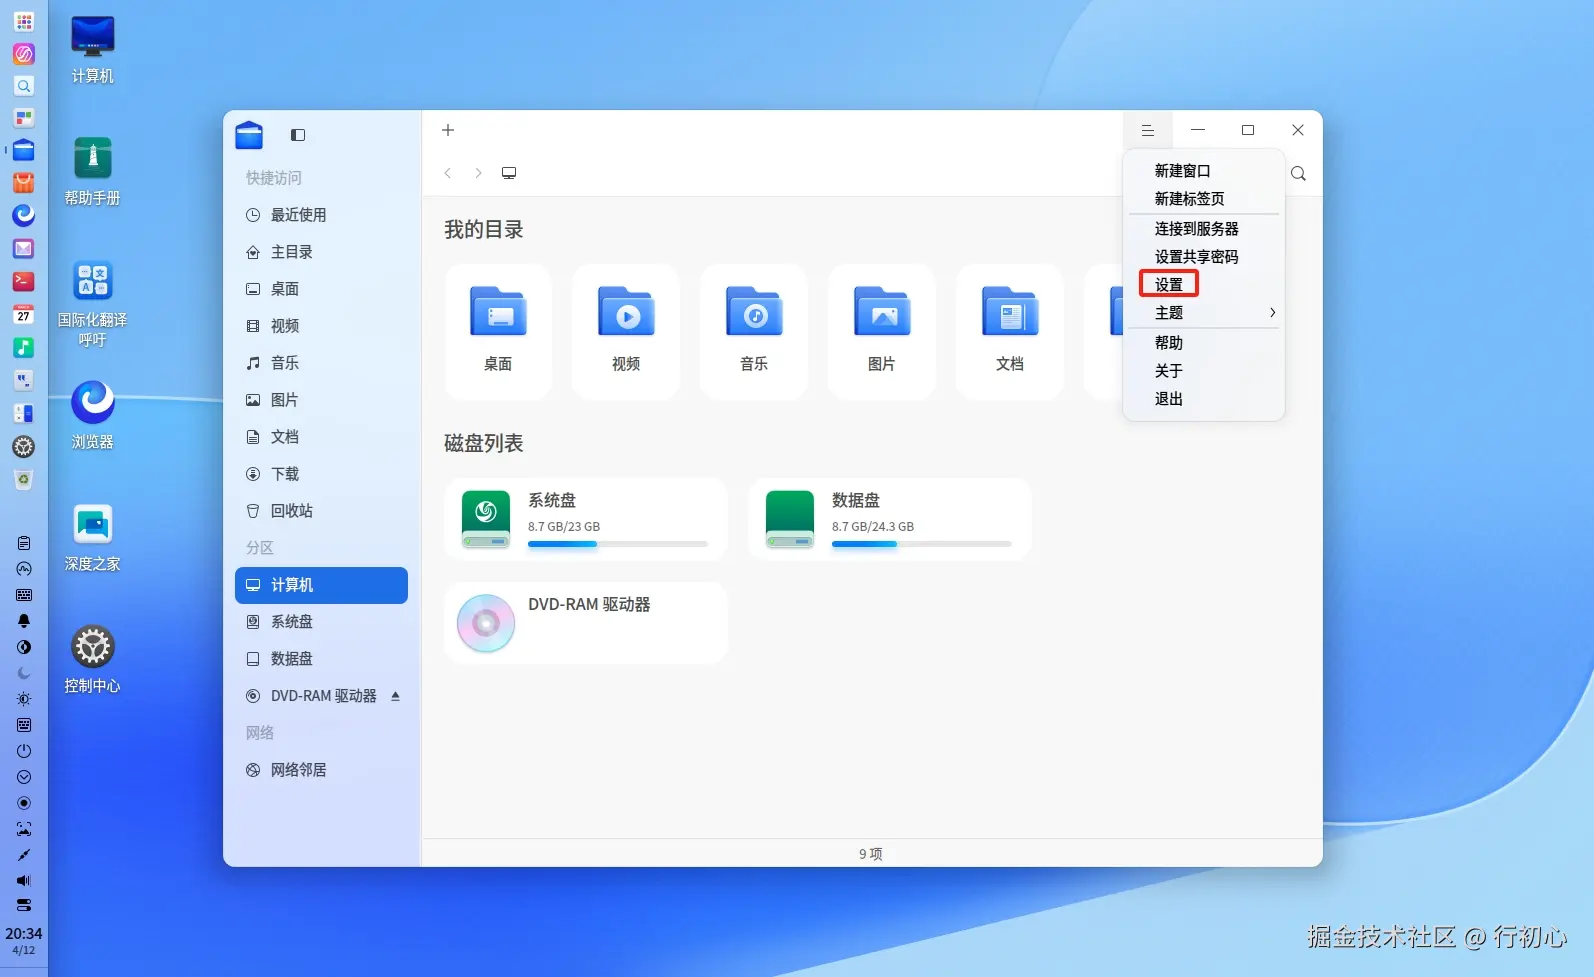Open 回收站 in the sidebar

(x=321, y=511)
